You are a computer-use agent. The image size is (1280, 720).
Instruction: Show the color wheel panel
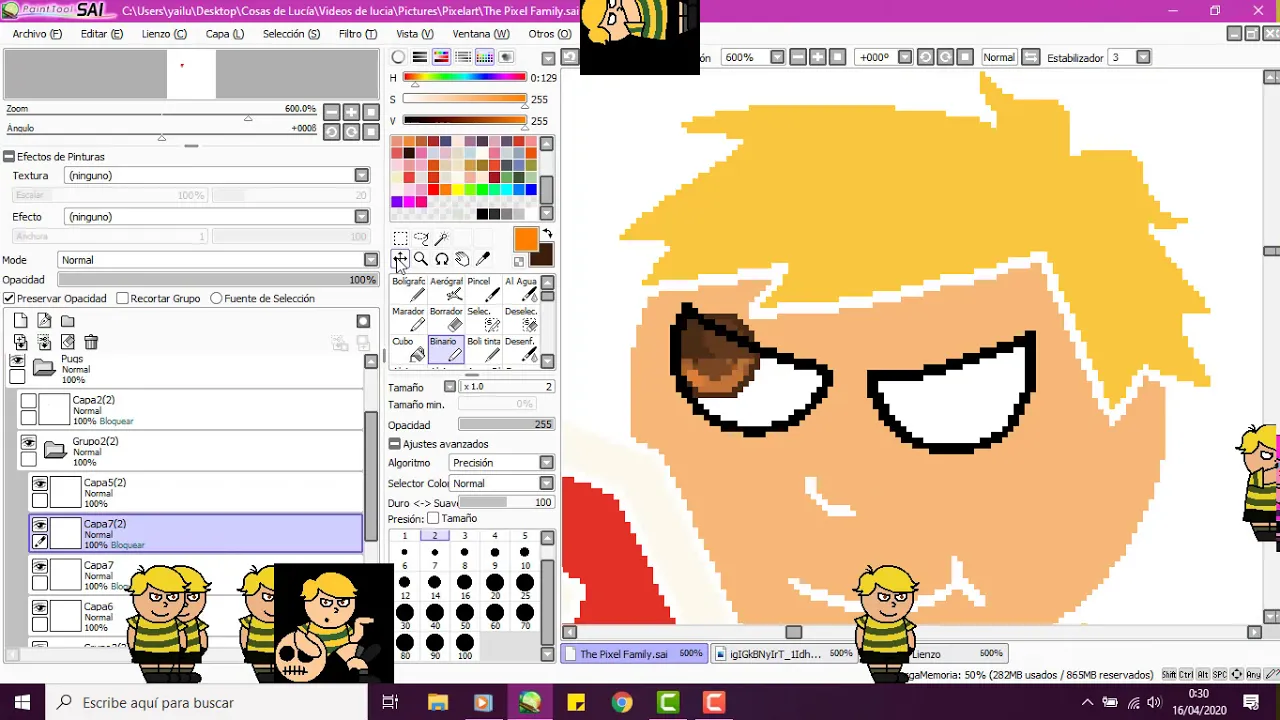click(398, 57)
